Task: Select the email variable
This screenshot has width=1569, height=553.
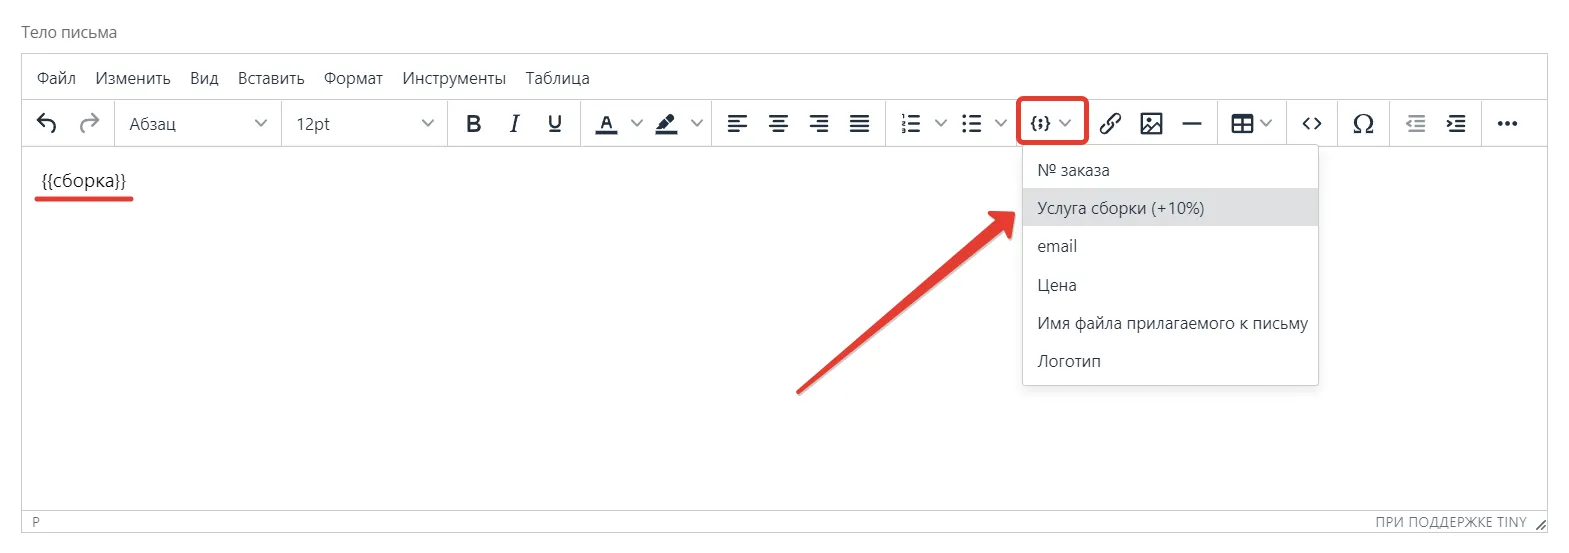Action: [x=1170, y=246]
